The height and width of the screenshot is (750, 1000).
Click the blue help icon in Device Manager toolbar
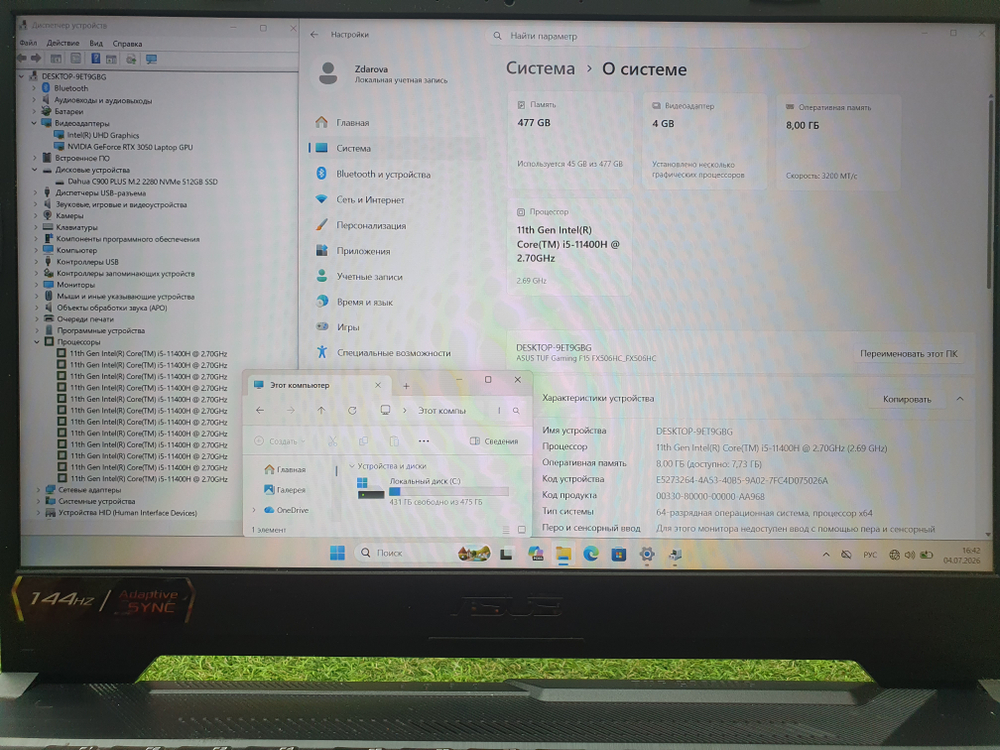click(95, 59)
